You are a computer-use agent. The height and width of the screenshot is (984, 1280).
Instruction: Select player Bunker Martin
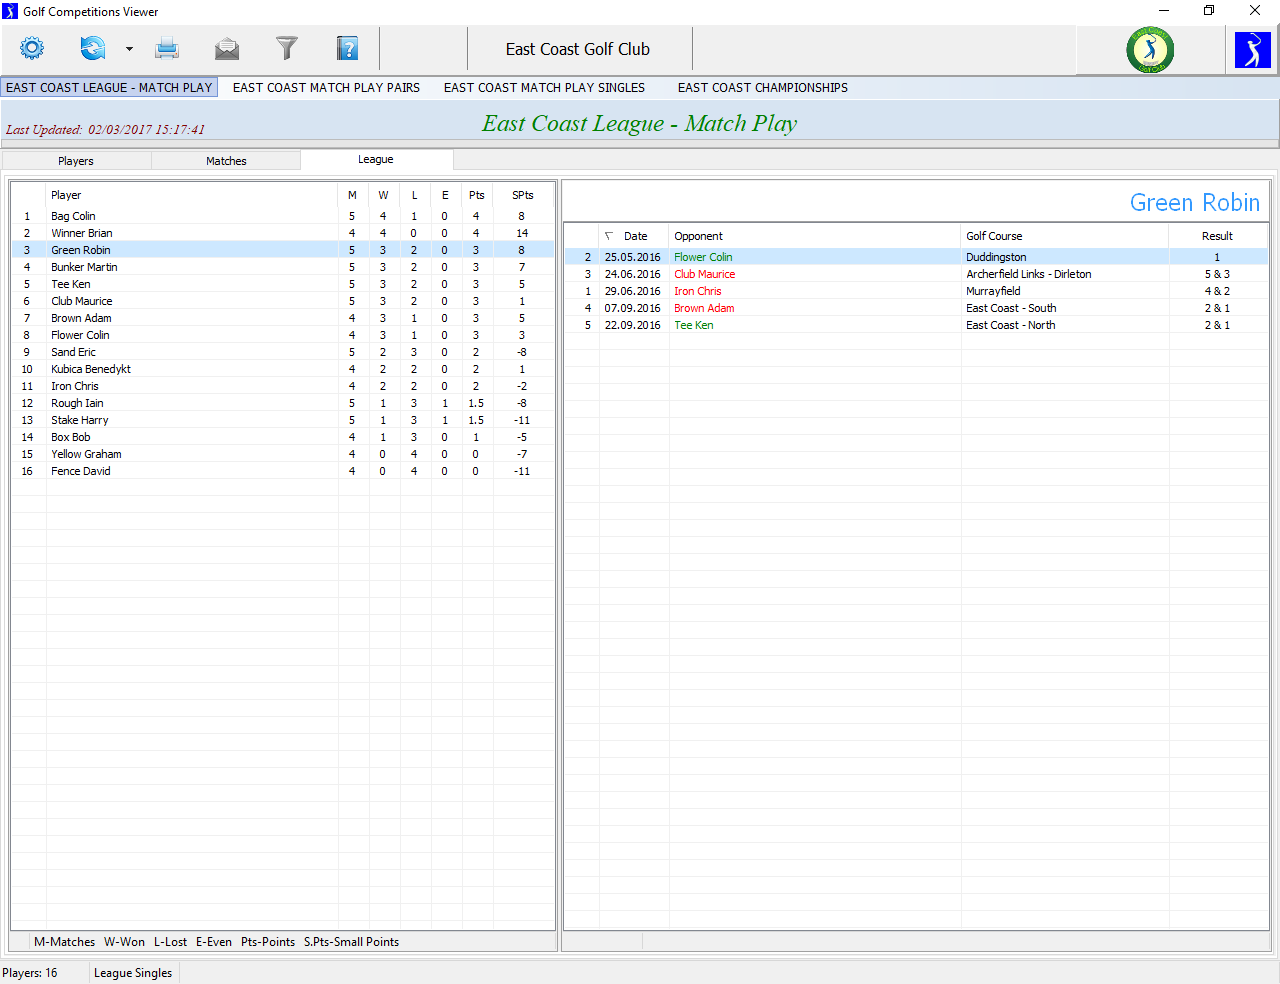[x=282, y=267]
